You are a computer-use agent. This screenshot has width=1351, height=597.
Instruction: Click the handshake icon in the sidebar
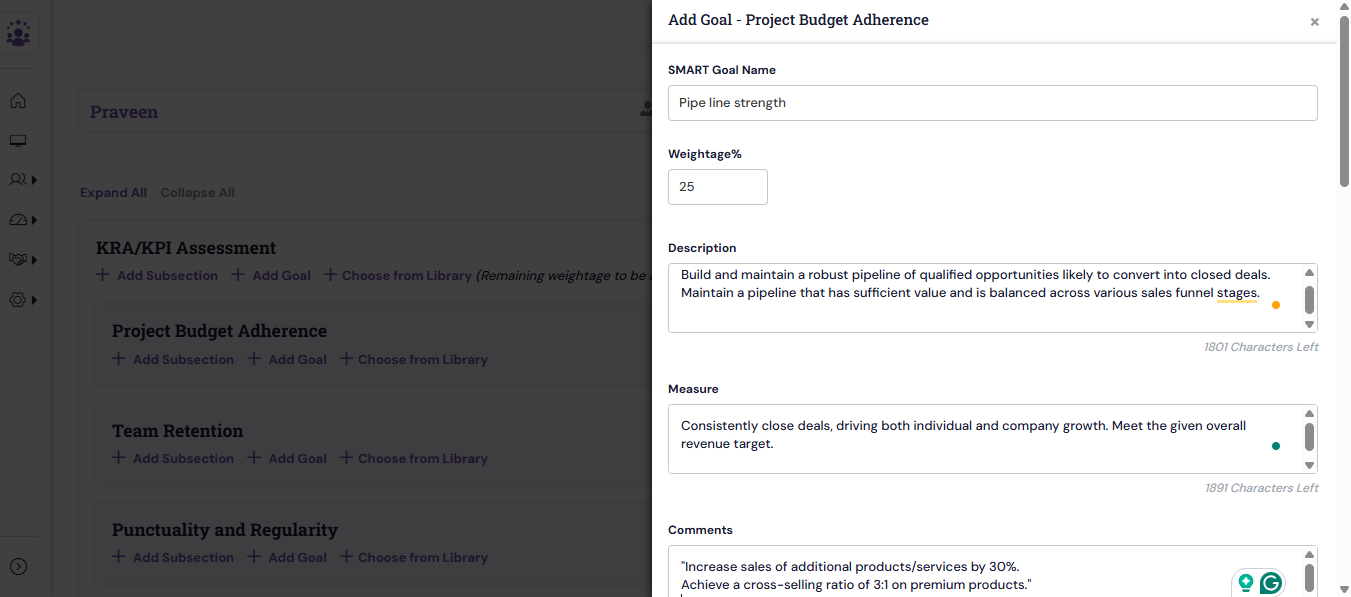click(18, 260)
